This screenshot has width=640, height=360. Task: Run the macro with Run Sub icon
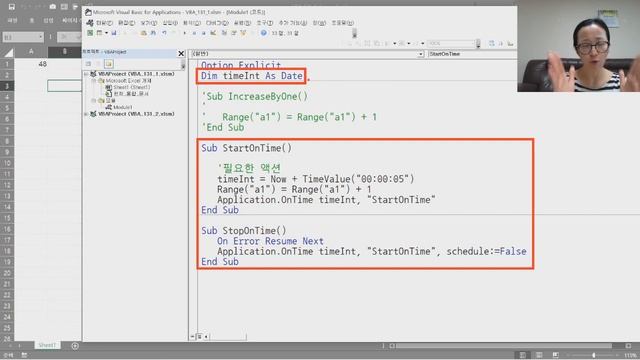coord(184,33)
